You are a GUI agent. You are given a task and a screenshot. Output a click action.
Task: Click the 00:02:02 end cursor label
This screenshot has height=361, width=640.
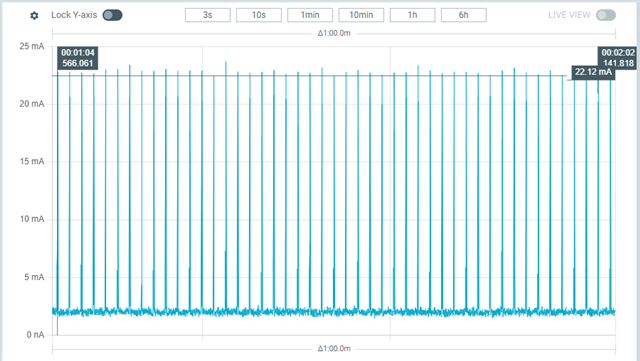tap(618, 58)
